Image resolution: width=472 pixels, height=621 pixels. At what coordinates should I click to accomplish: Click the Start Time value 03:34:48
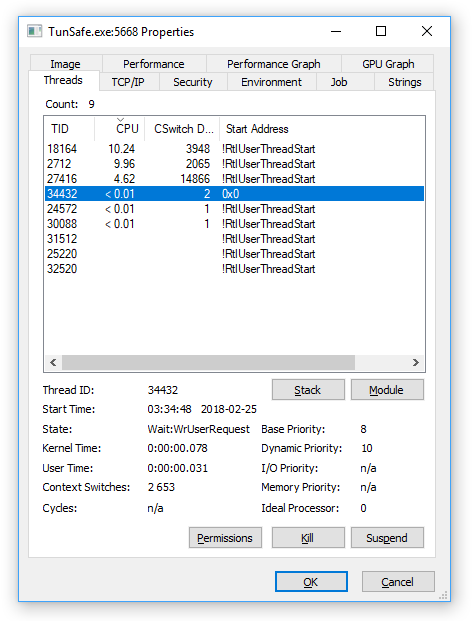tap(169, 409)
